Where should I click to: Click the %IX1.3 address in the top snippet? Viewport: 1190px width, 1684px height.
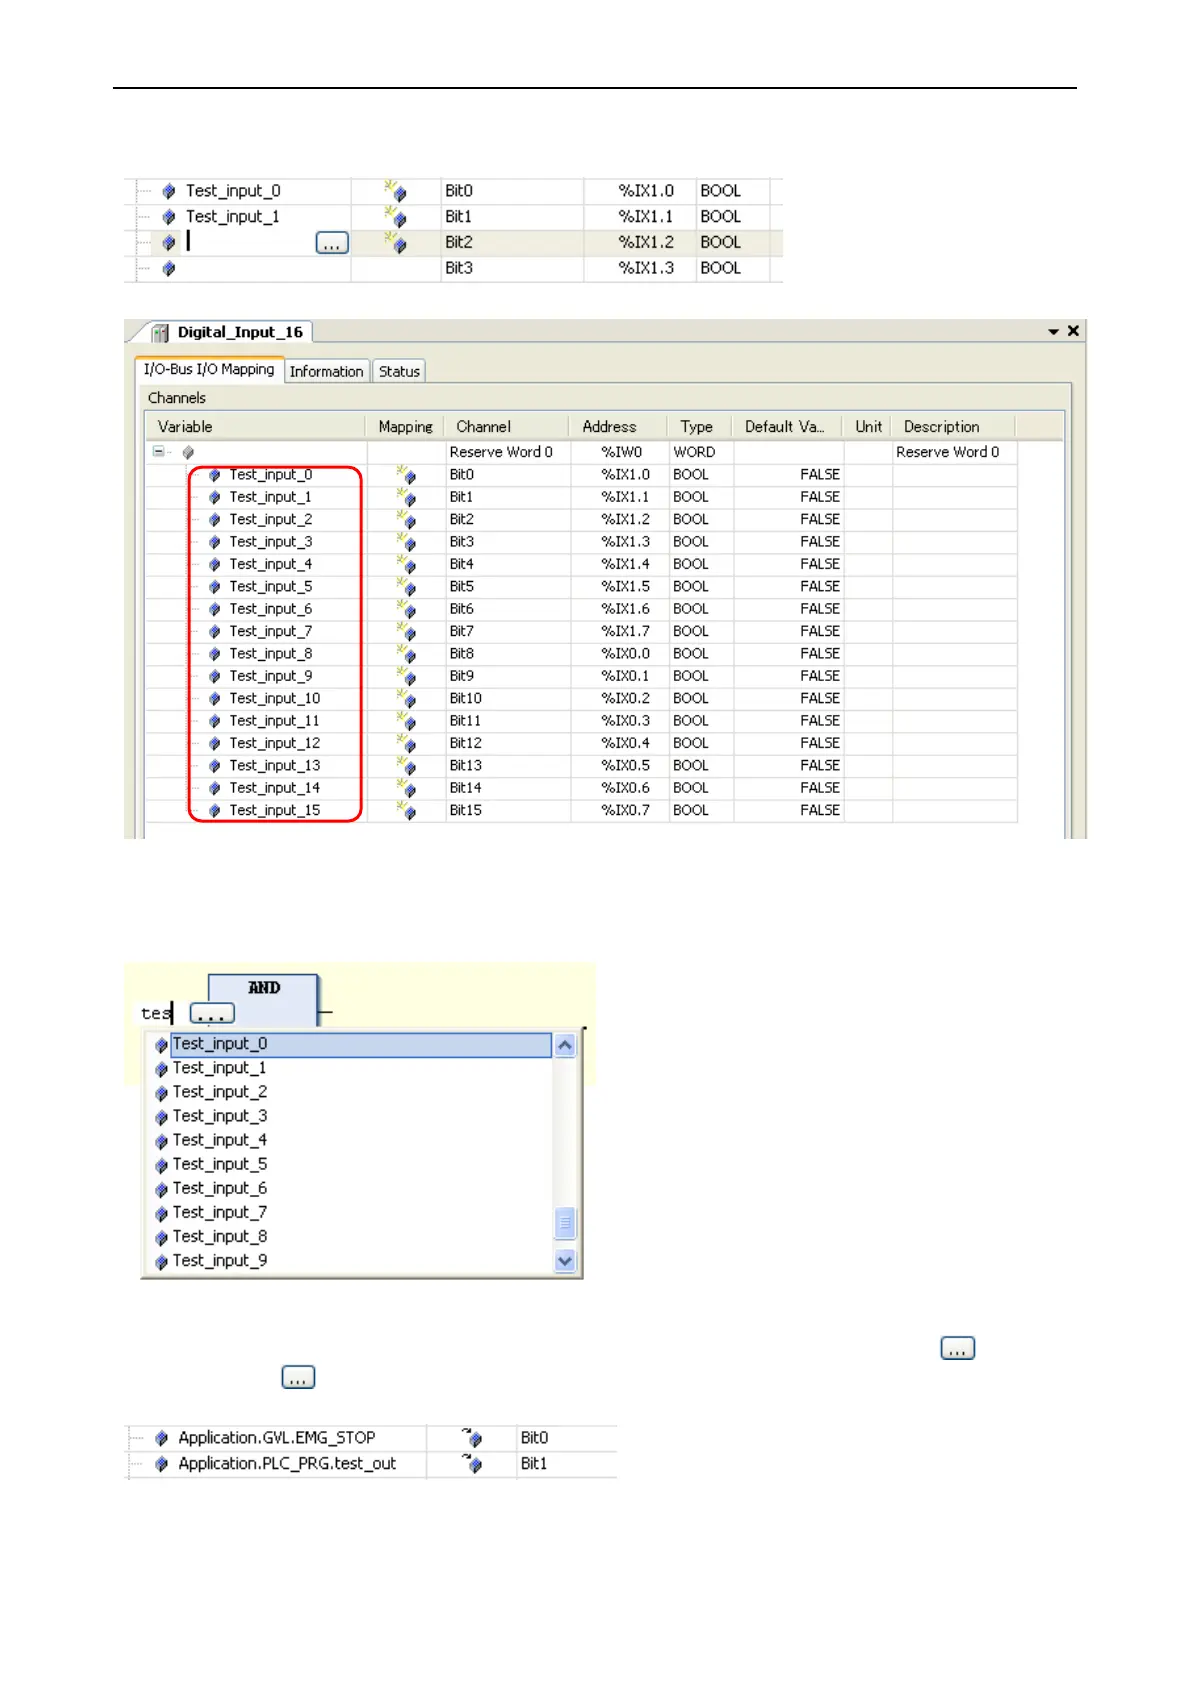click(646, 268)
